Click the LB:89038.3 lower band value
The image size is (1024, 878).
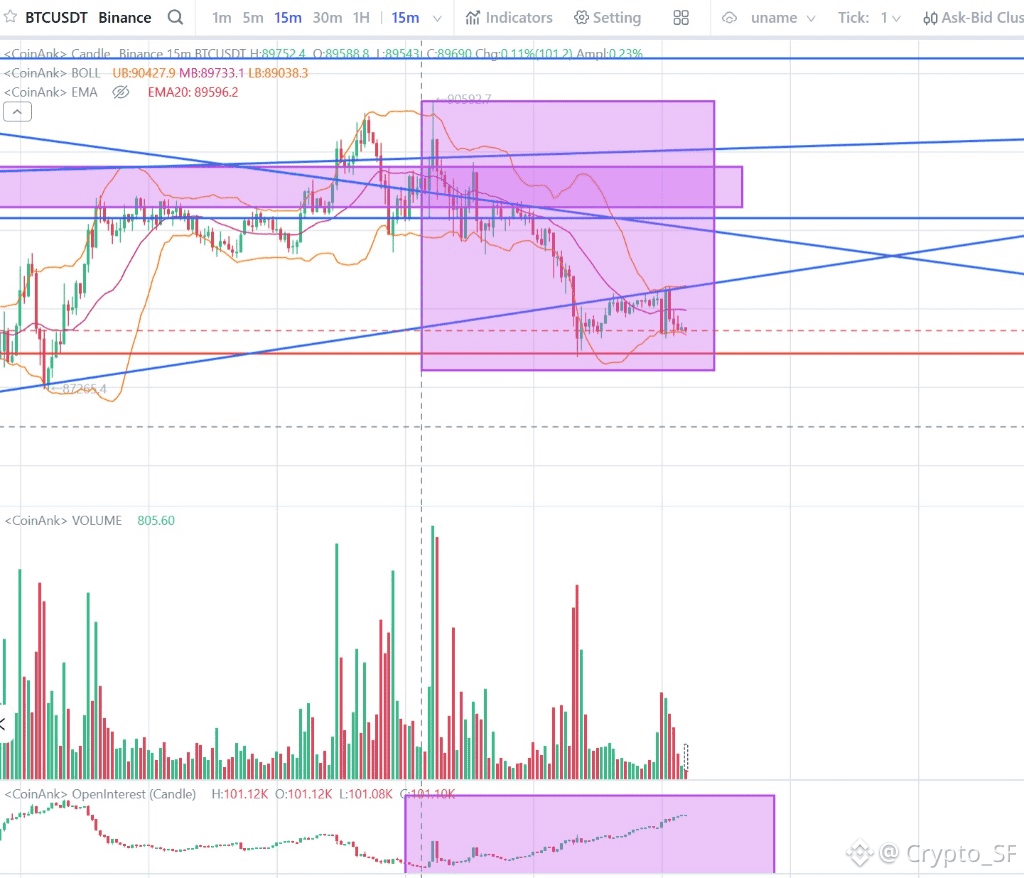tap(278, 73)
